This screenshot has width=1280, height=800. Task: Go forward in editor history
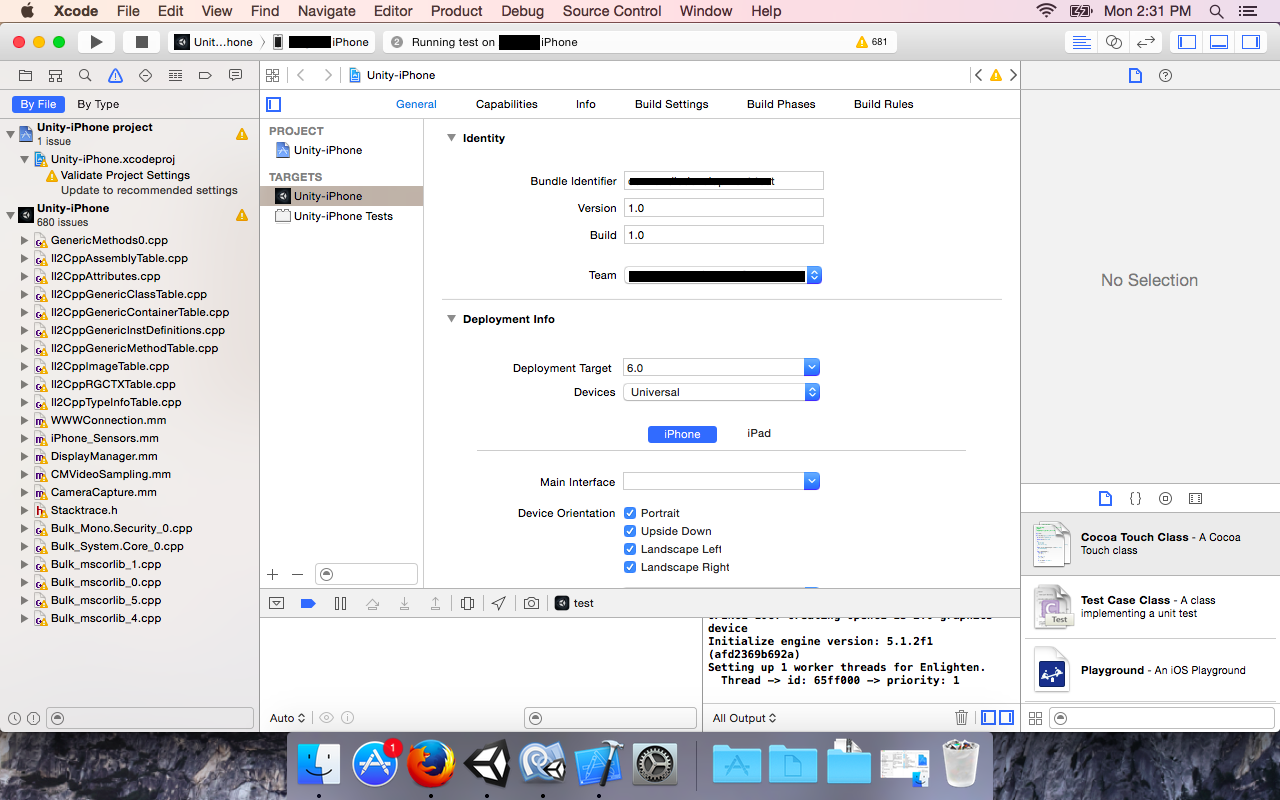coord(327,75)
